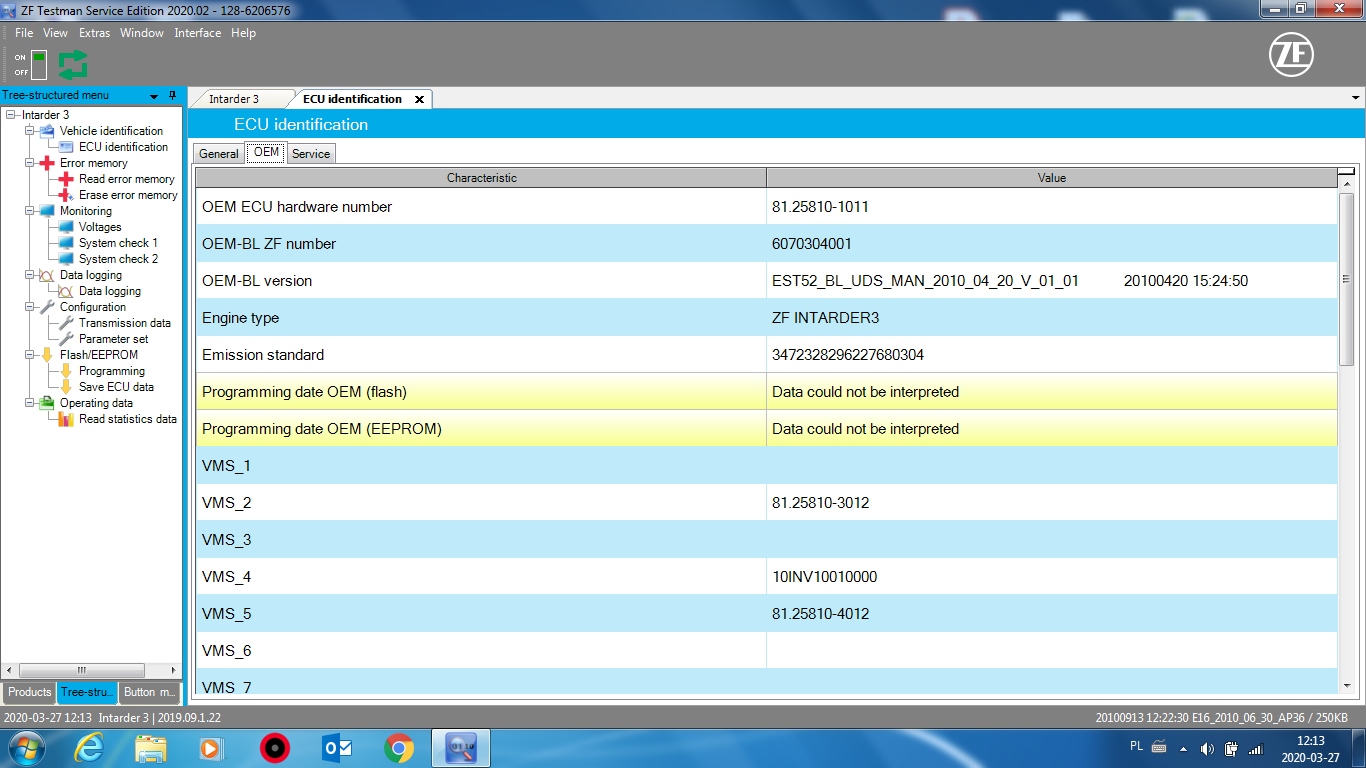Launch Google Chrome from the taskbar
1366x768 pixels.
pos(398,748)
